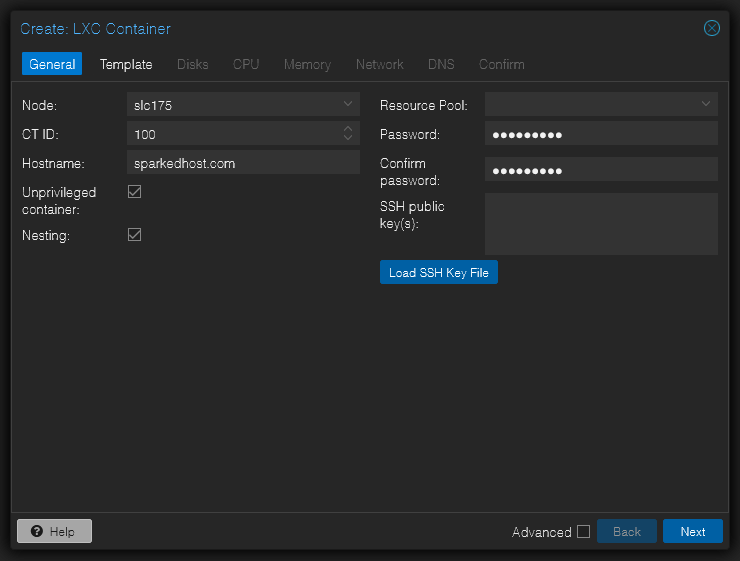The width and height of the screenshot is (740, 561).
Task: Focus the Confirm password field
Action: pyautogui.click(x=601, y=169)
